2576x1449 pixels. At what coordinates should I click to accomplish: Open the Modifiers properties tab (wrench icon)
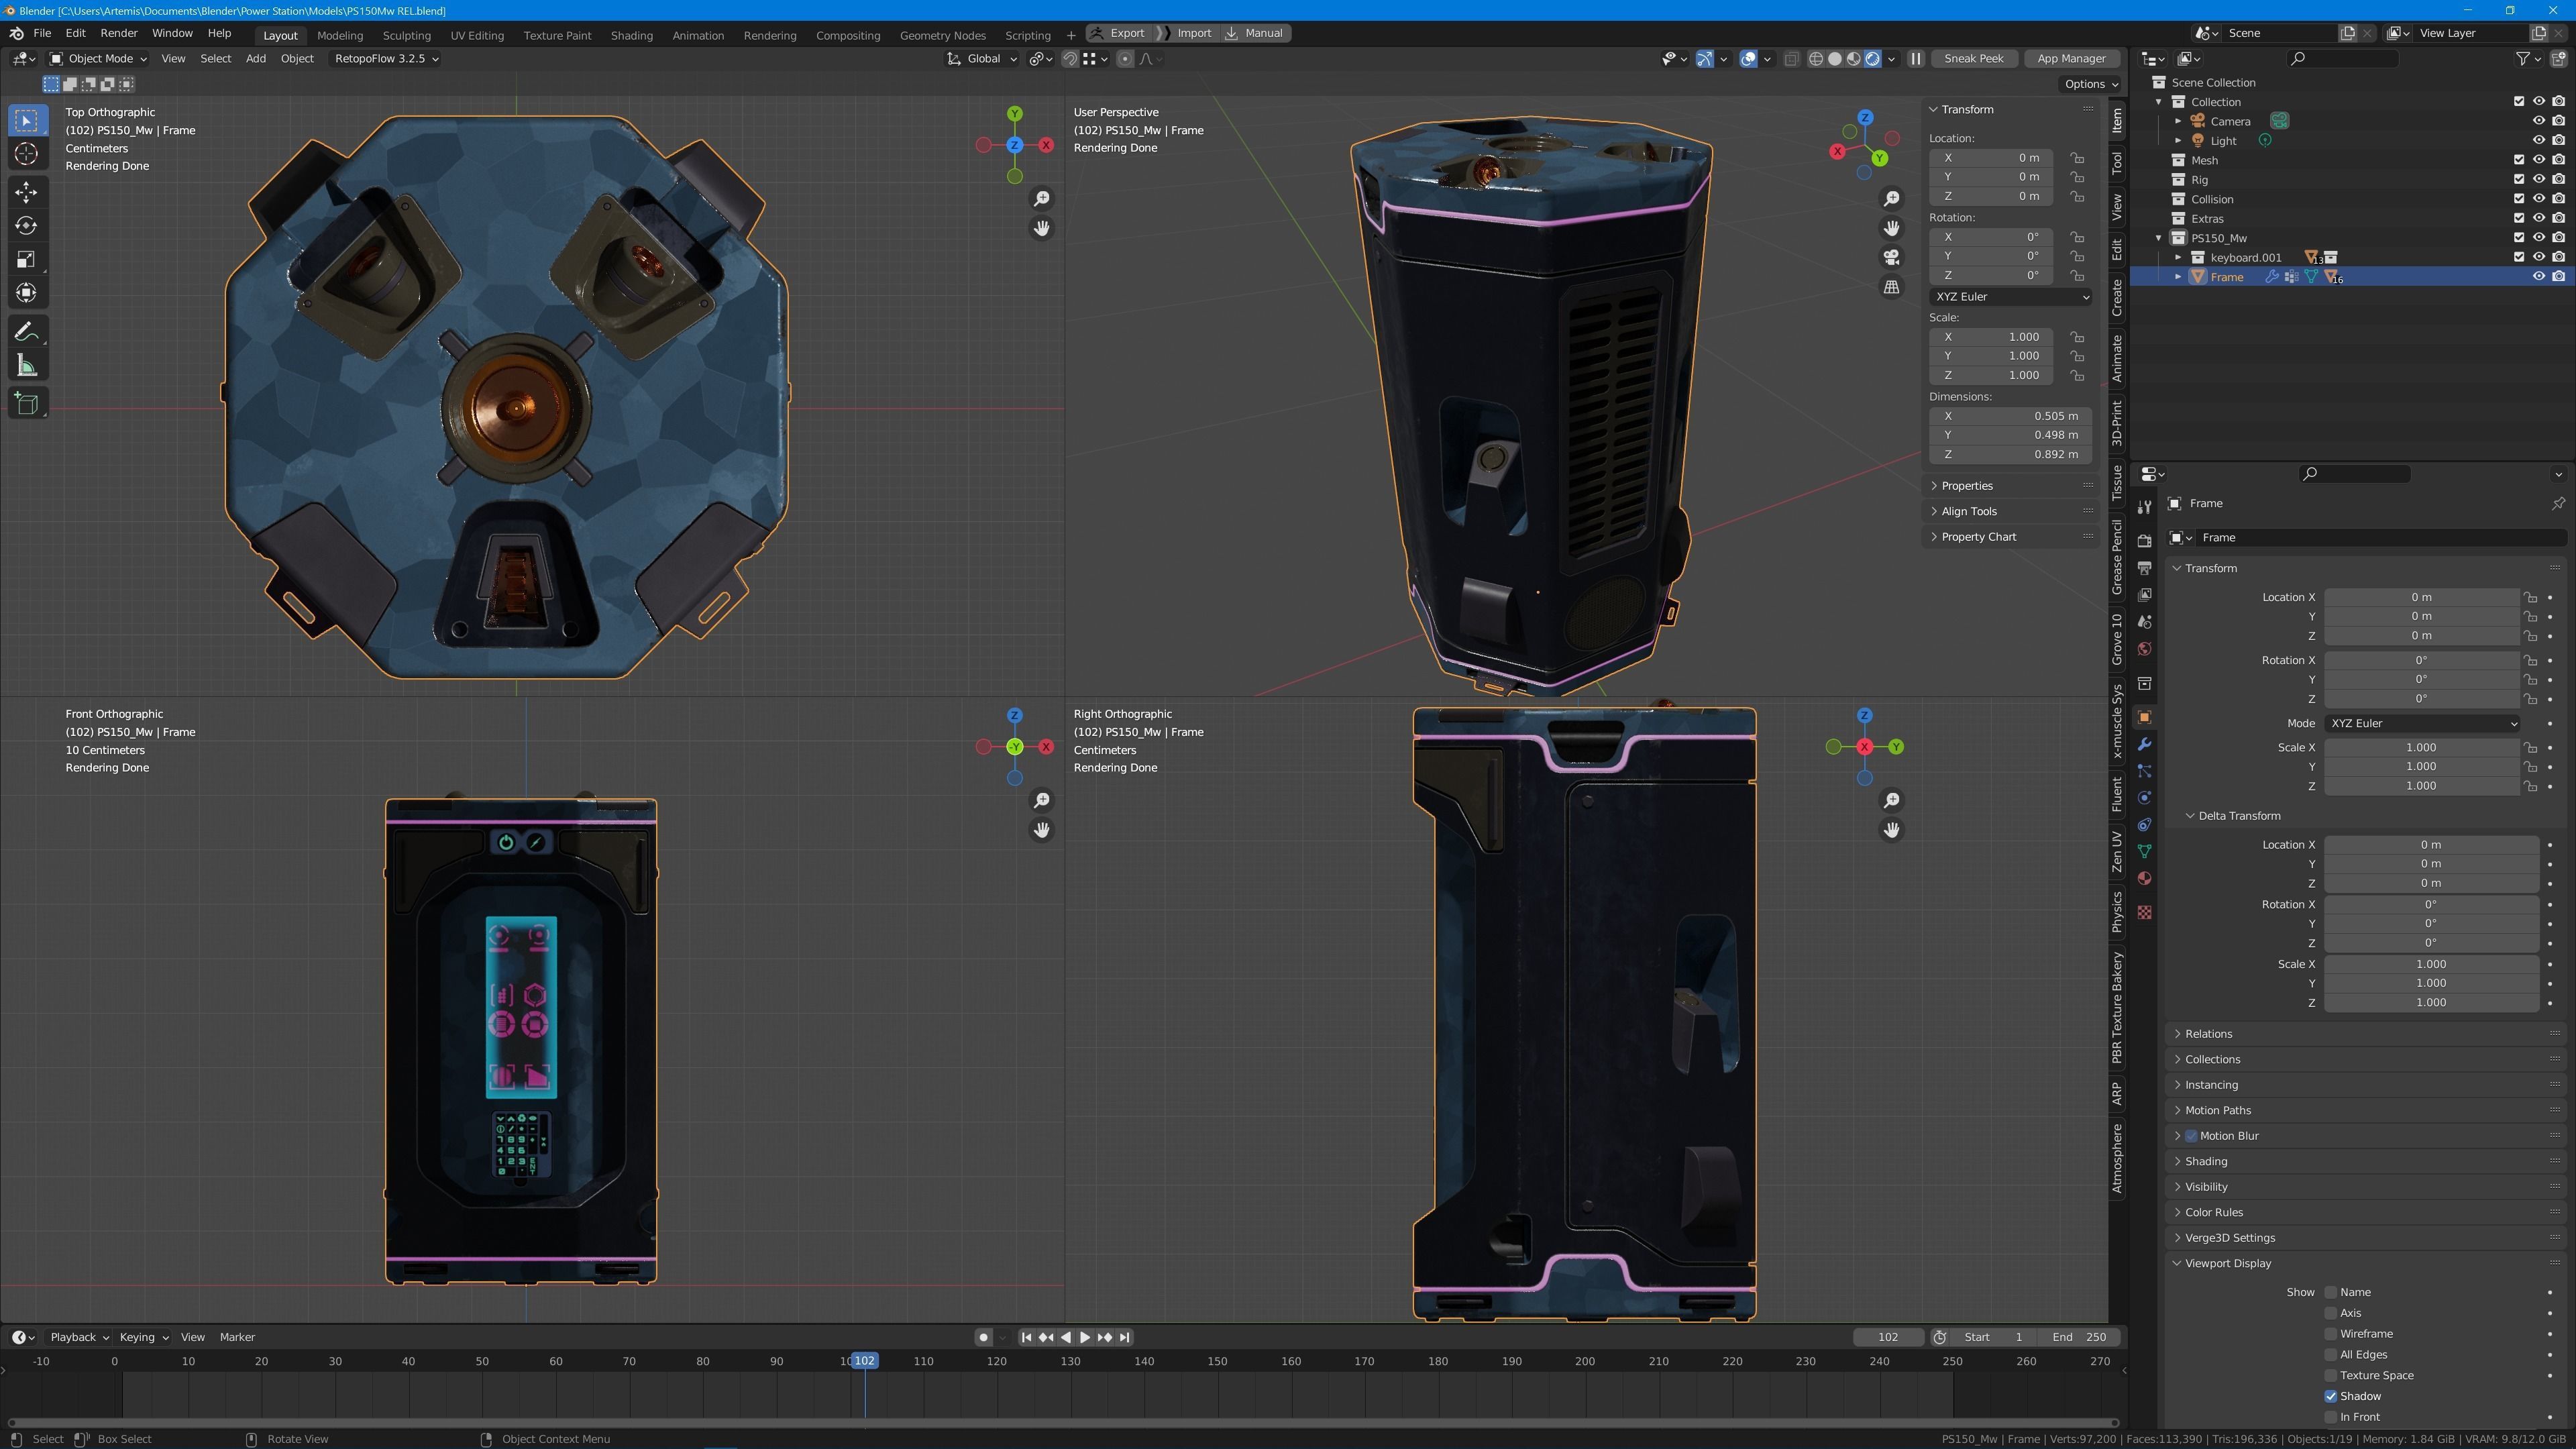(2144, 744)
